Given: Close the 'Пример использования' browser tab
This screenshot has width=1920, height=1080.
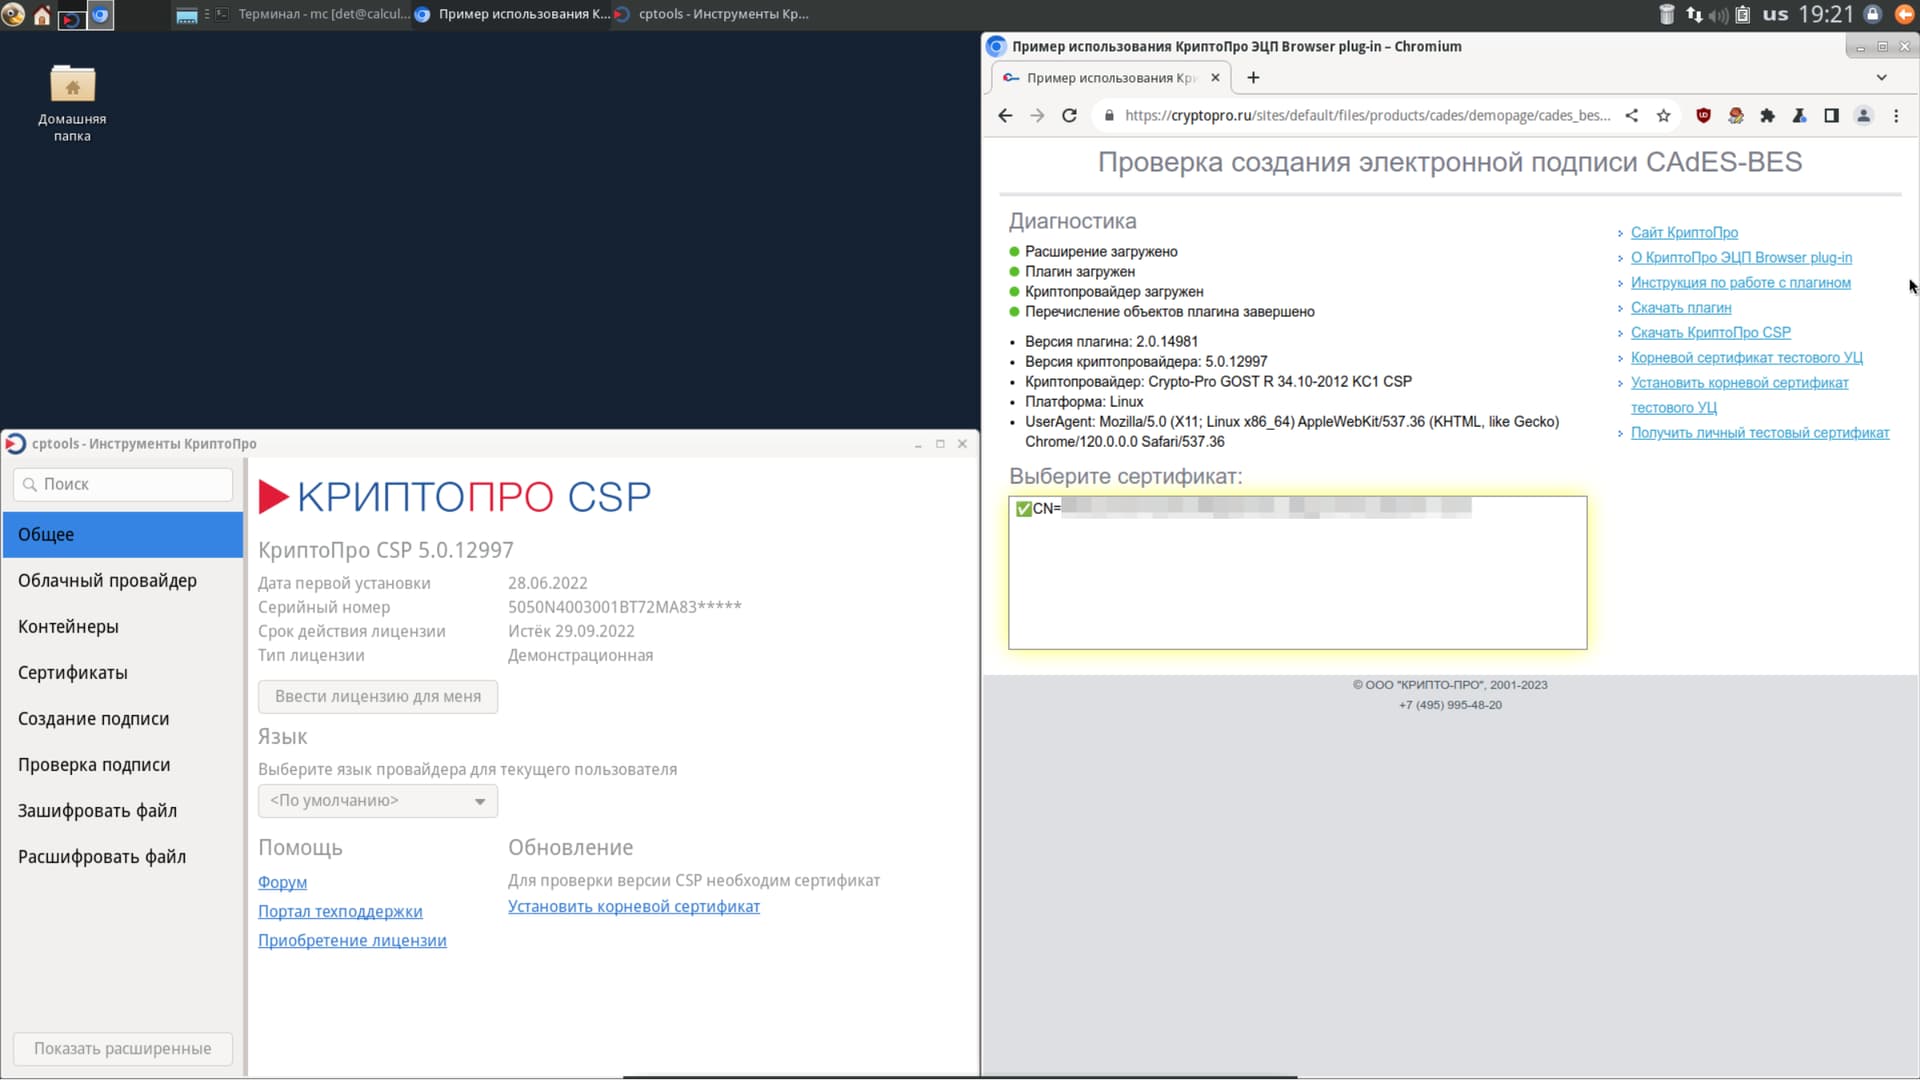Looking at the screenshot, I should pos(1215,77).
